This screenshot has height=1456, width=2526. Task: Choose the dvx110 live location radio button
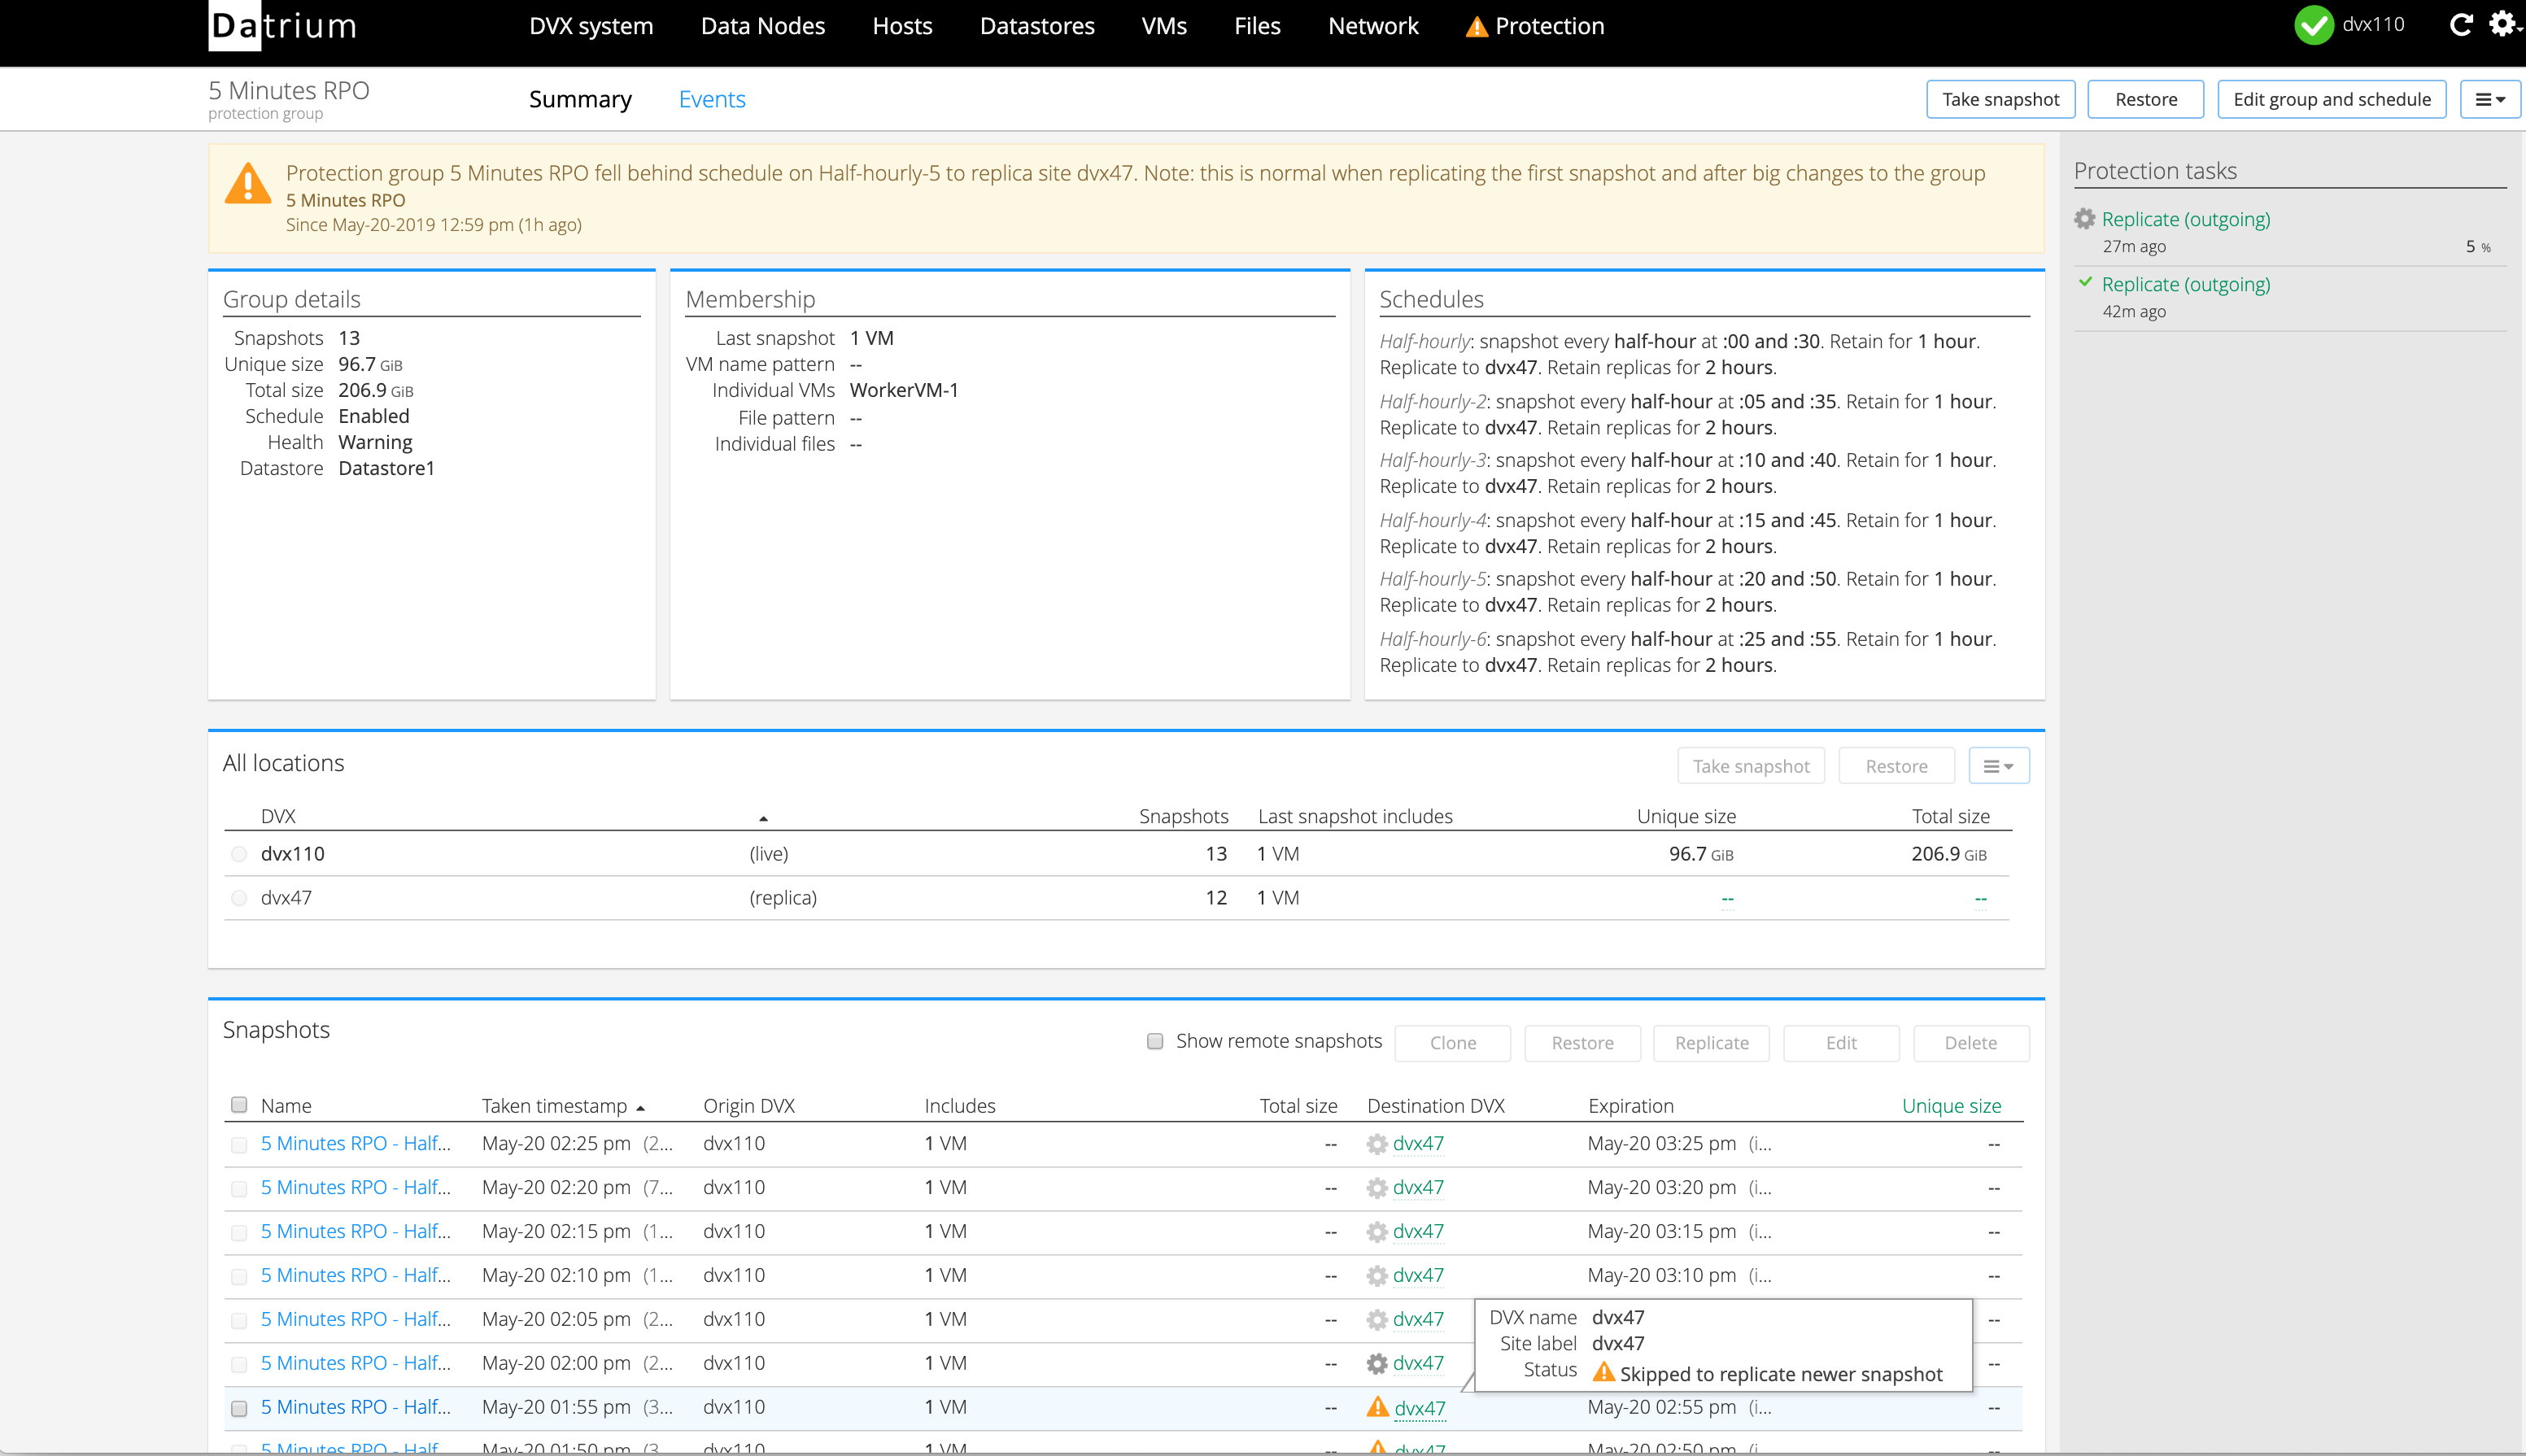[239, 854]
